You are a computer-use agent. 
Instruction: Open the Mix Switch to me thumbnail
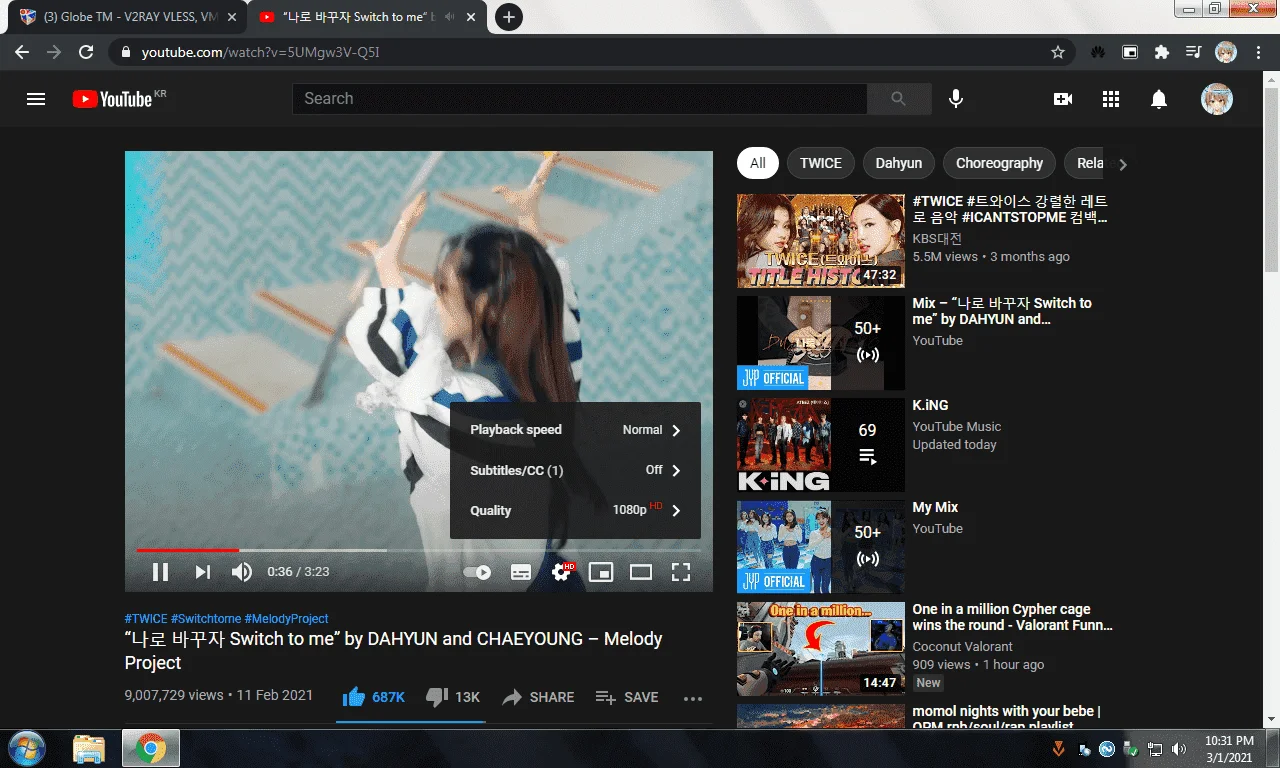click(x=821, y=343)
